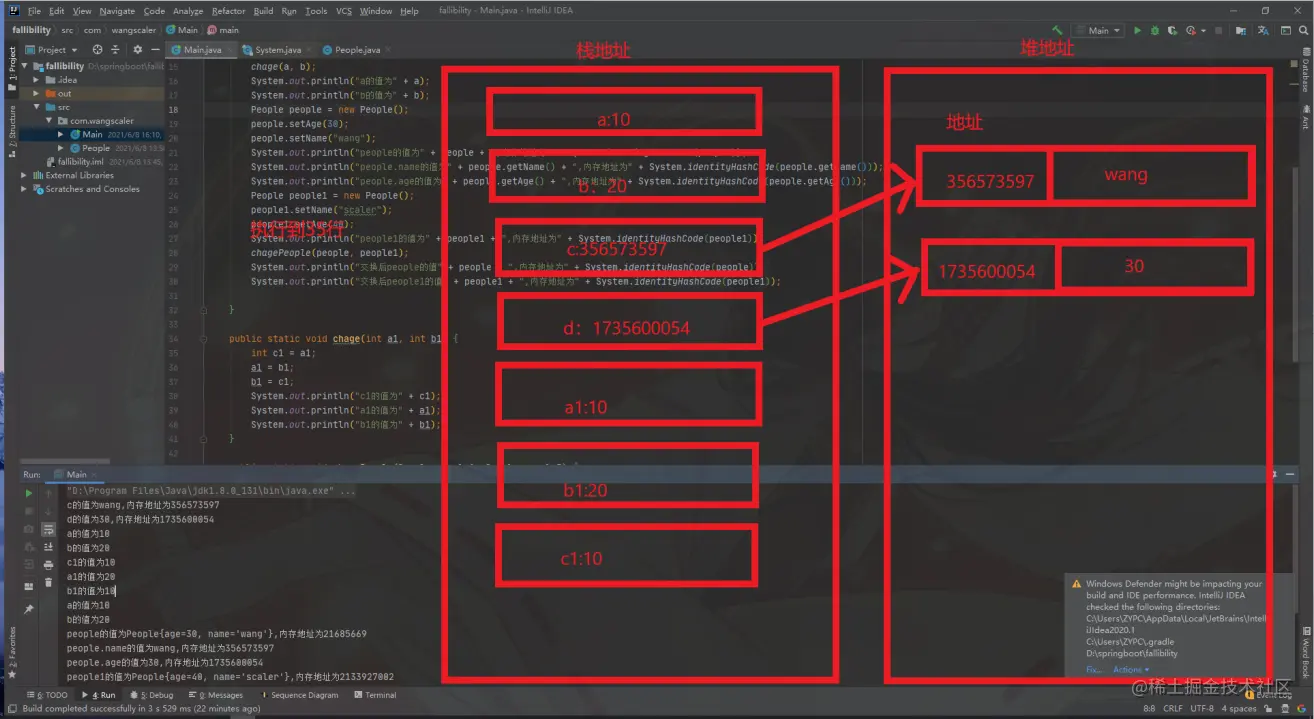Image resolution: width=1314 pixels, height=719 pixels.
Task: Click the Pin Tab icon in Run panel
Action: [x=29, y=608]
